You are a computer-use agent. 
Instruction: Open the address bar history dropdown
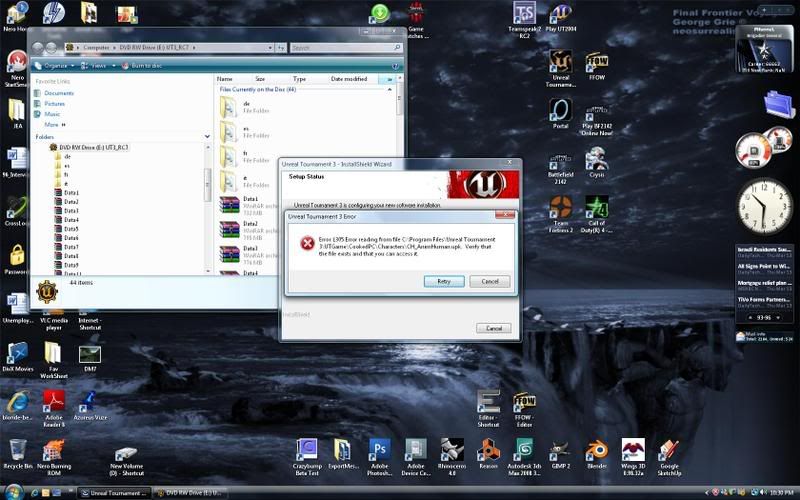270,47
